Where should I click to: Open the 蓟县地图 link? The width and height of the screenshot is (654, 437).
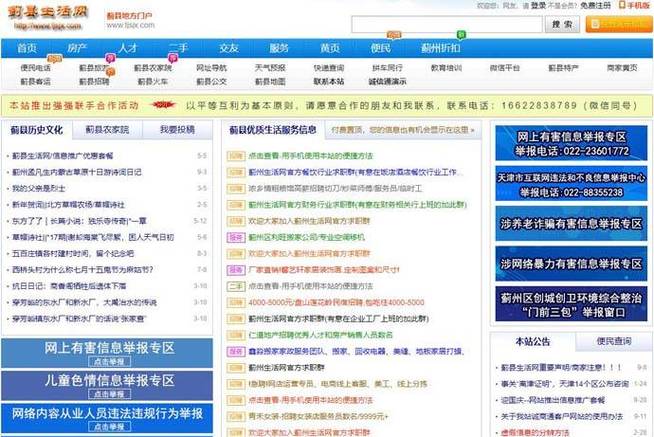[270, 81]
